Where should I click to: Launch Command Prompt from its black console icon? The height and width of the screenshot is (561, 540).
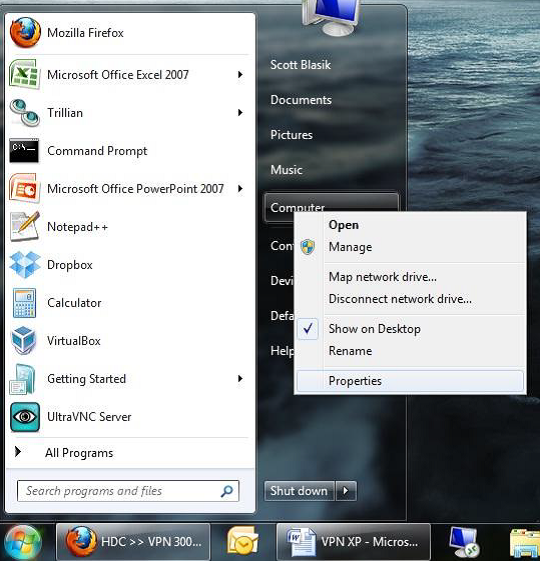24,150
